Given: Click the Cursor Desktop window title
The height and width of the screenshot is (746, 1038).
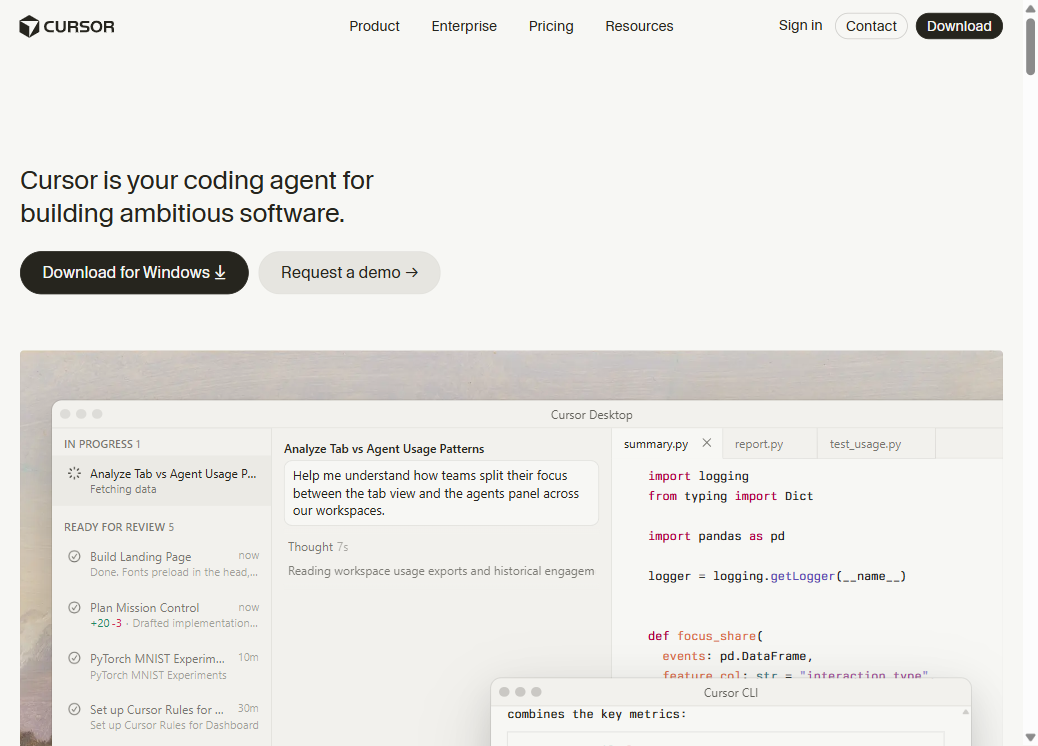Looking at the screenshot, I should (591, 415).
